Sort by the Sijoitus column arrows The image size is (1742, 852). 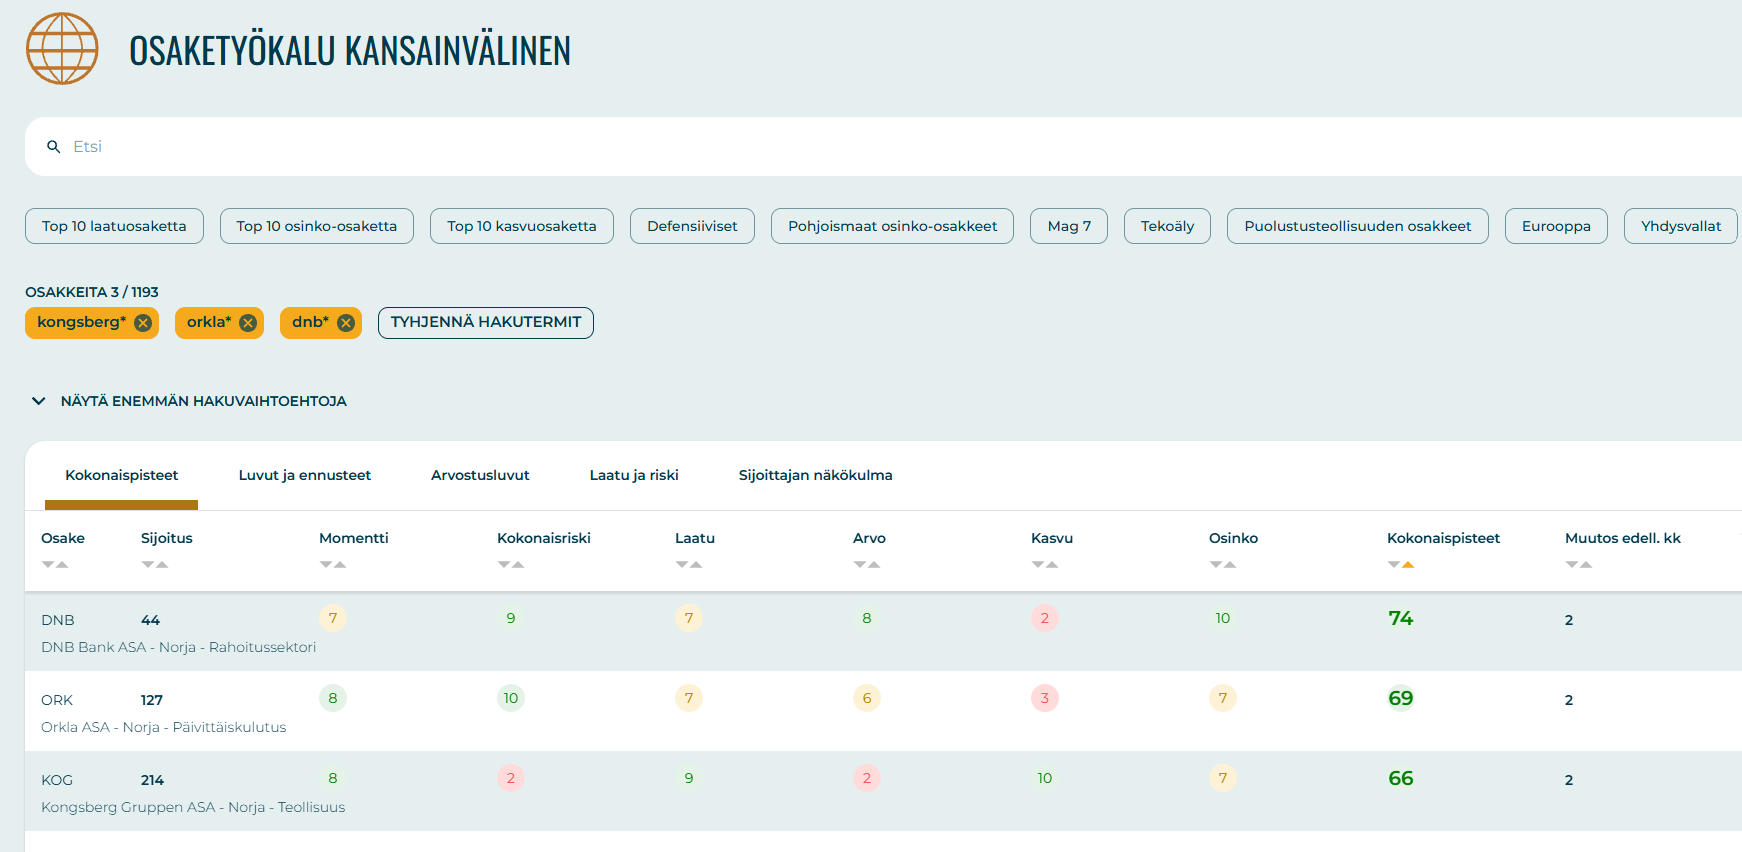coord(155,565)
